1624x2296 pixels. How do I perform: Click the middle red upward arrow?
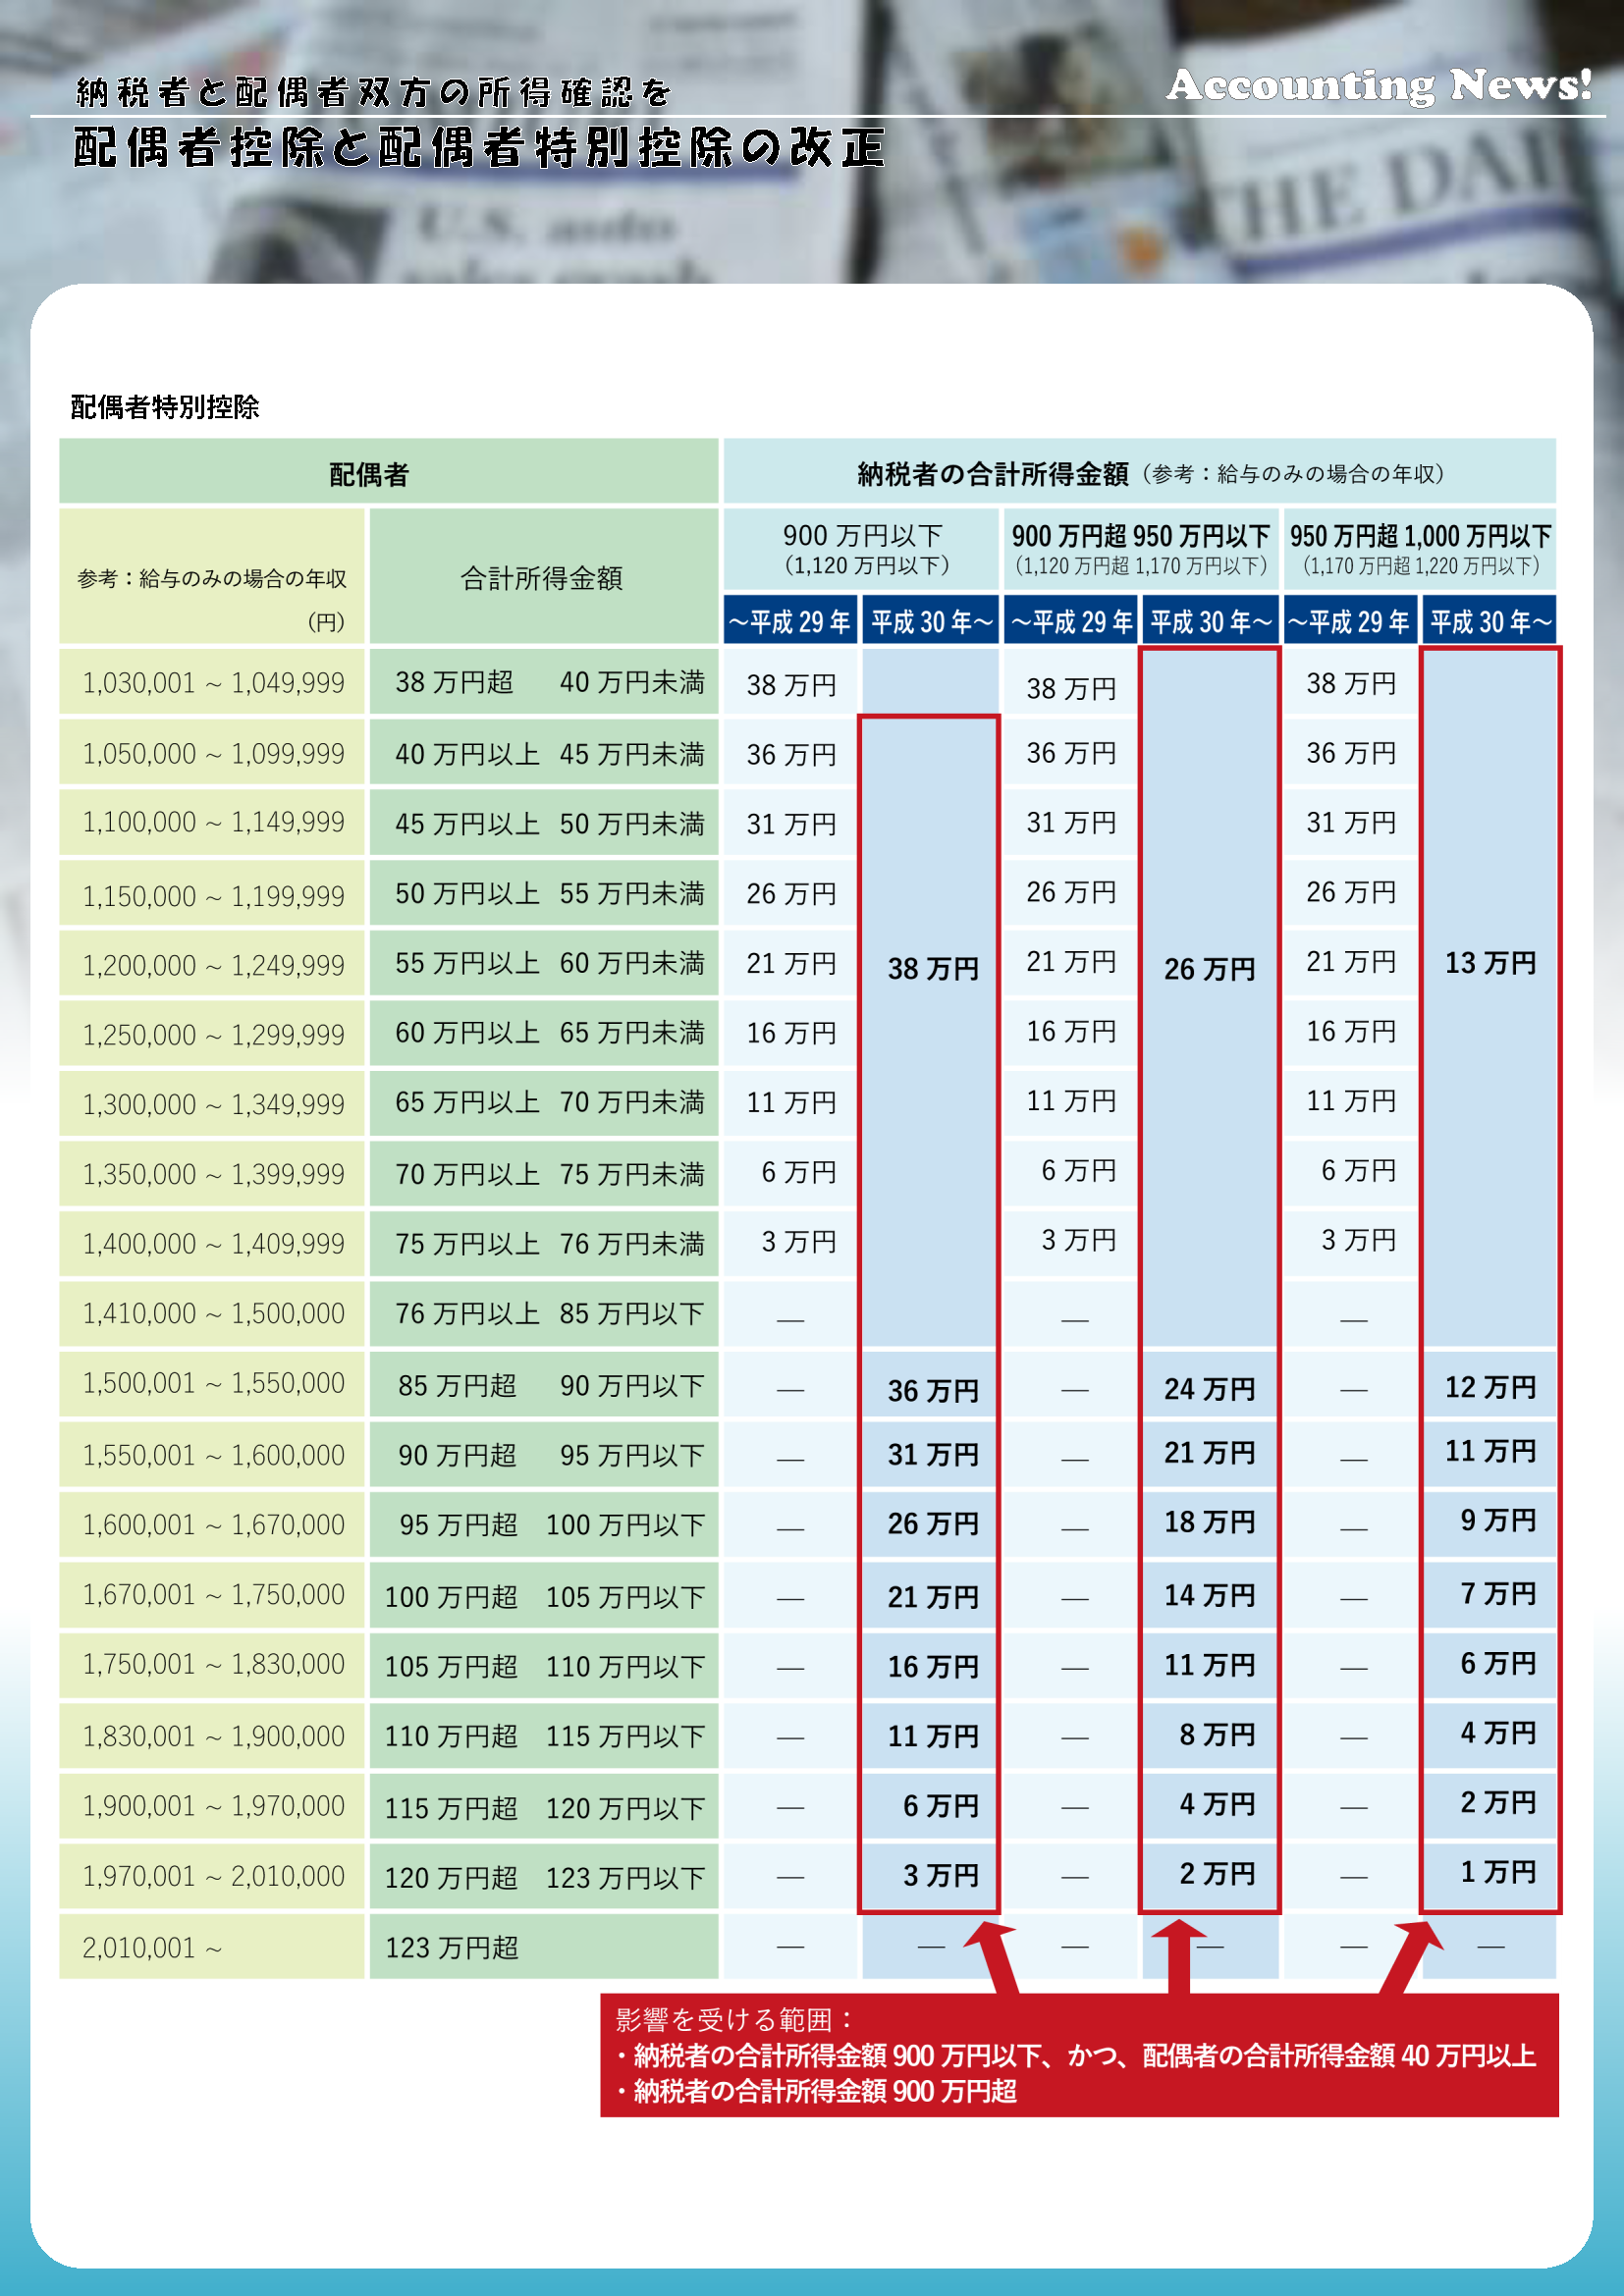click(1178, 1954)
